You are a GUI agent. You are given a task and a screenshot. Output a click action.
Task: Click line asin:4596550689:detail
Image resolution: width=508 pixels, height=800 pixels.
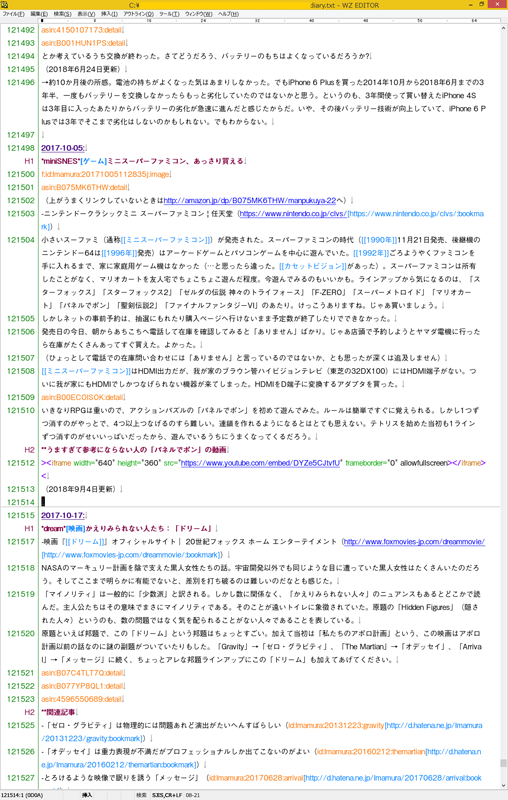83,699
